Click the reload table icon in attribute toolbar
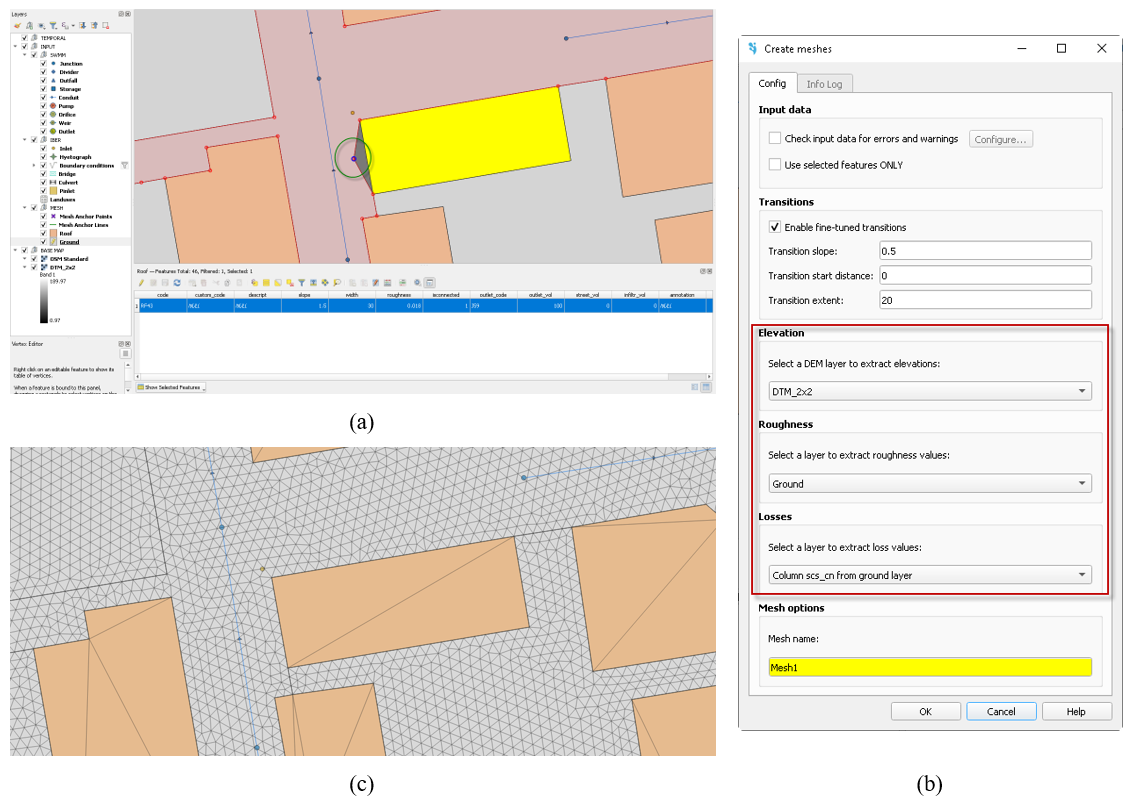 [177, 283]
